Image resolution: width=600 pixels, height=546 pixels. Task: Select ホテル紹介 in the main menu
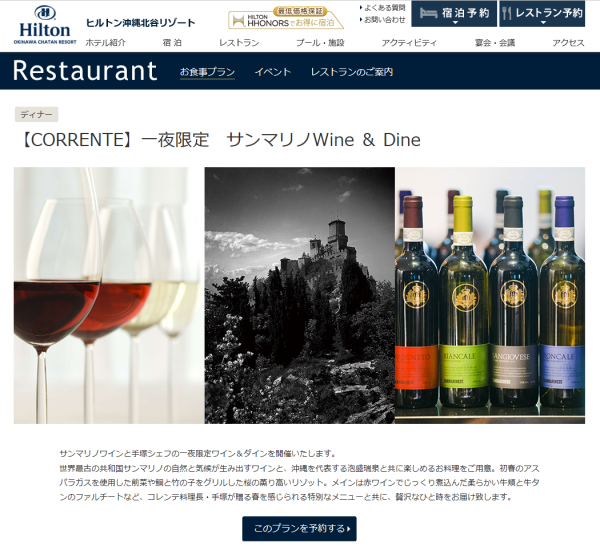click(105, 42)
